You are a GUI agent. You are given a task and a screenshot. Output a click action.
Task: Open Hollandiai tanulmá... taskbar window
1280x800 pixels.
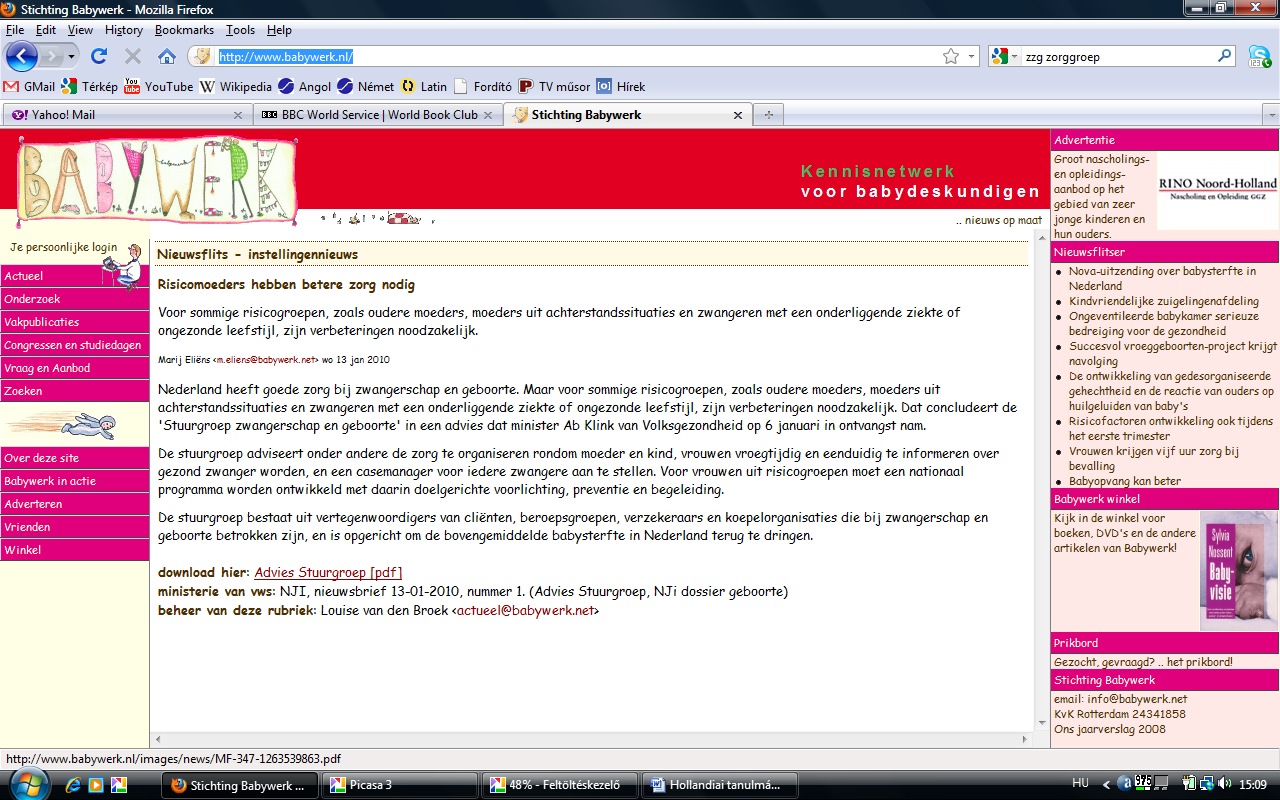tap(718, 785)
